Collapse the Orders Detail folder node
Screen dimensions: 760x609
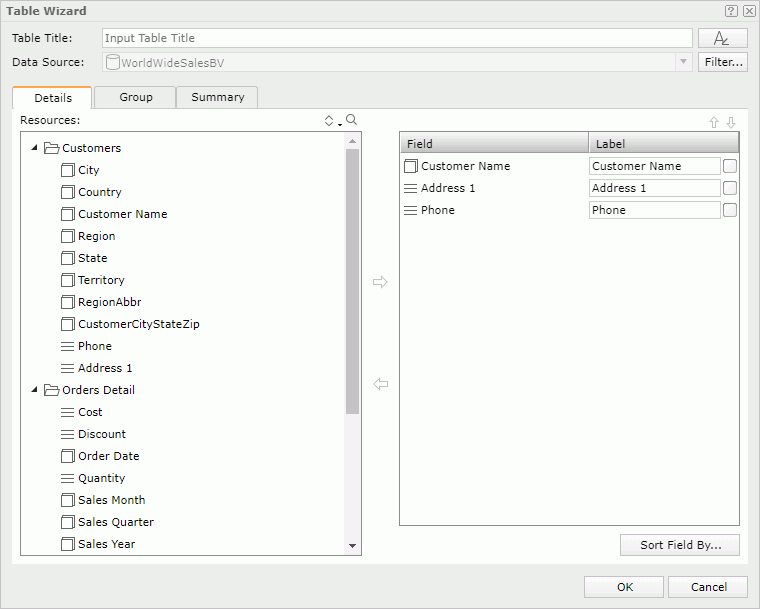pos(35,390)
